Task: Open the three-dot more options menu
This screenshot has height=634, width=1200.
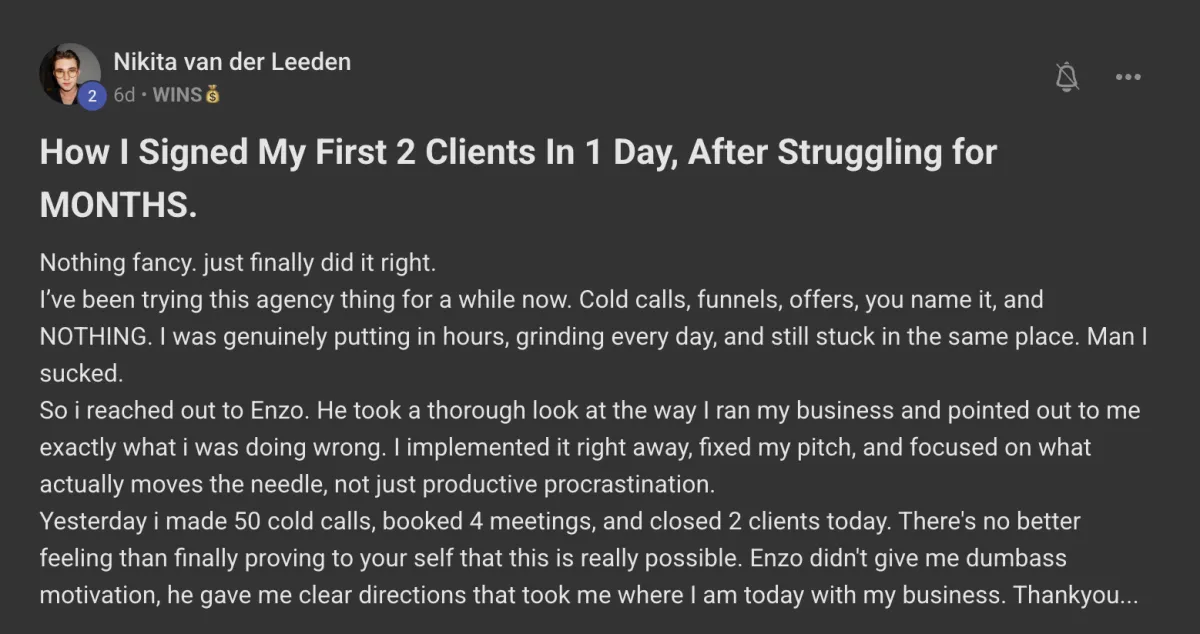Action: (1128, 77)
